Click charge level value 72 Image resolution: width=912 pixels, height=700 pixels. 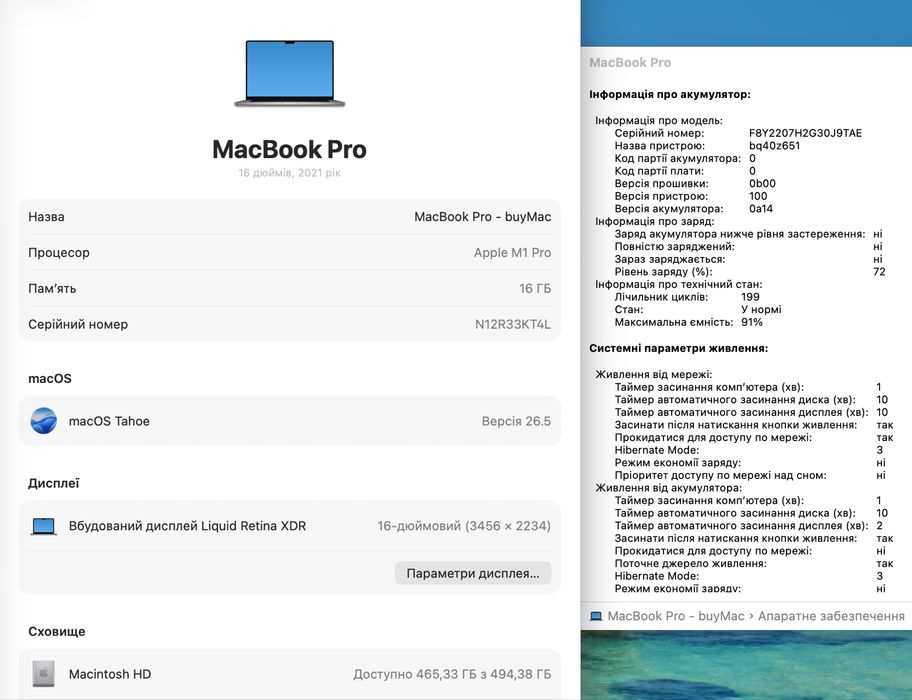click(x=879, y=272)
